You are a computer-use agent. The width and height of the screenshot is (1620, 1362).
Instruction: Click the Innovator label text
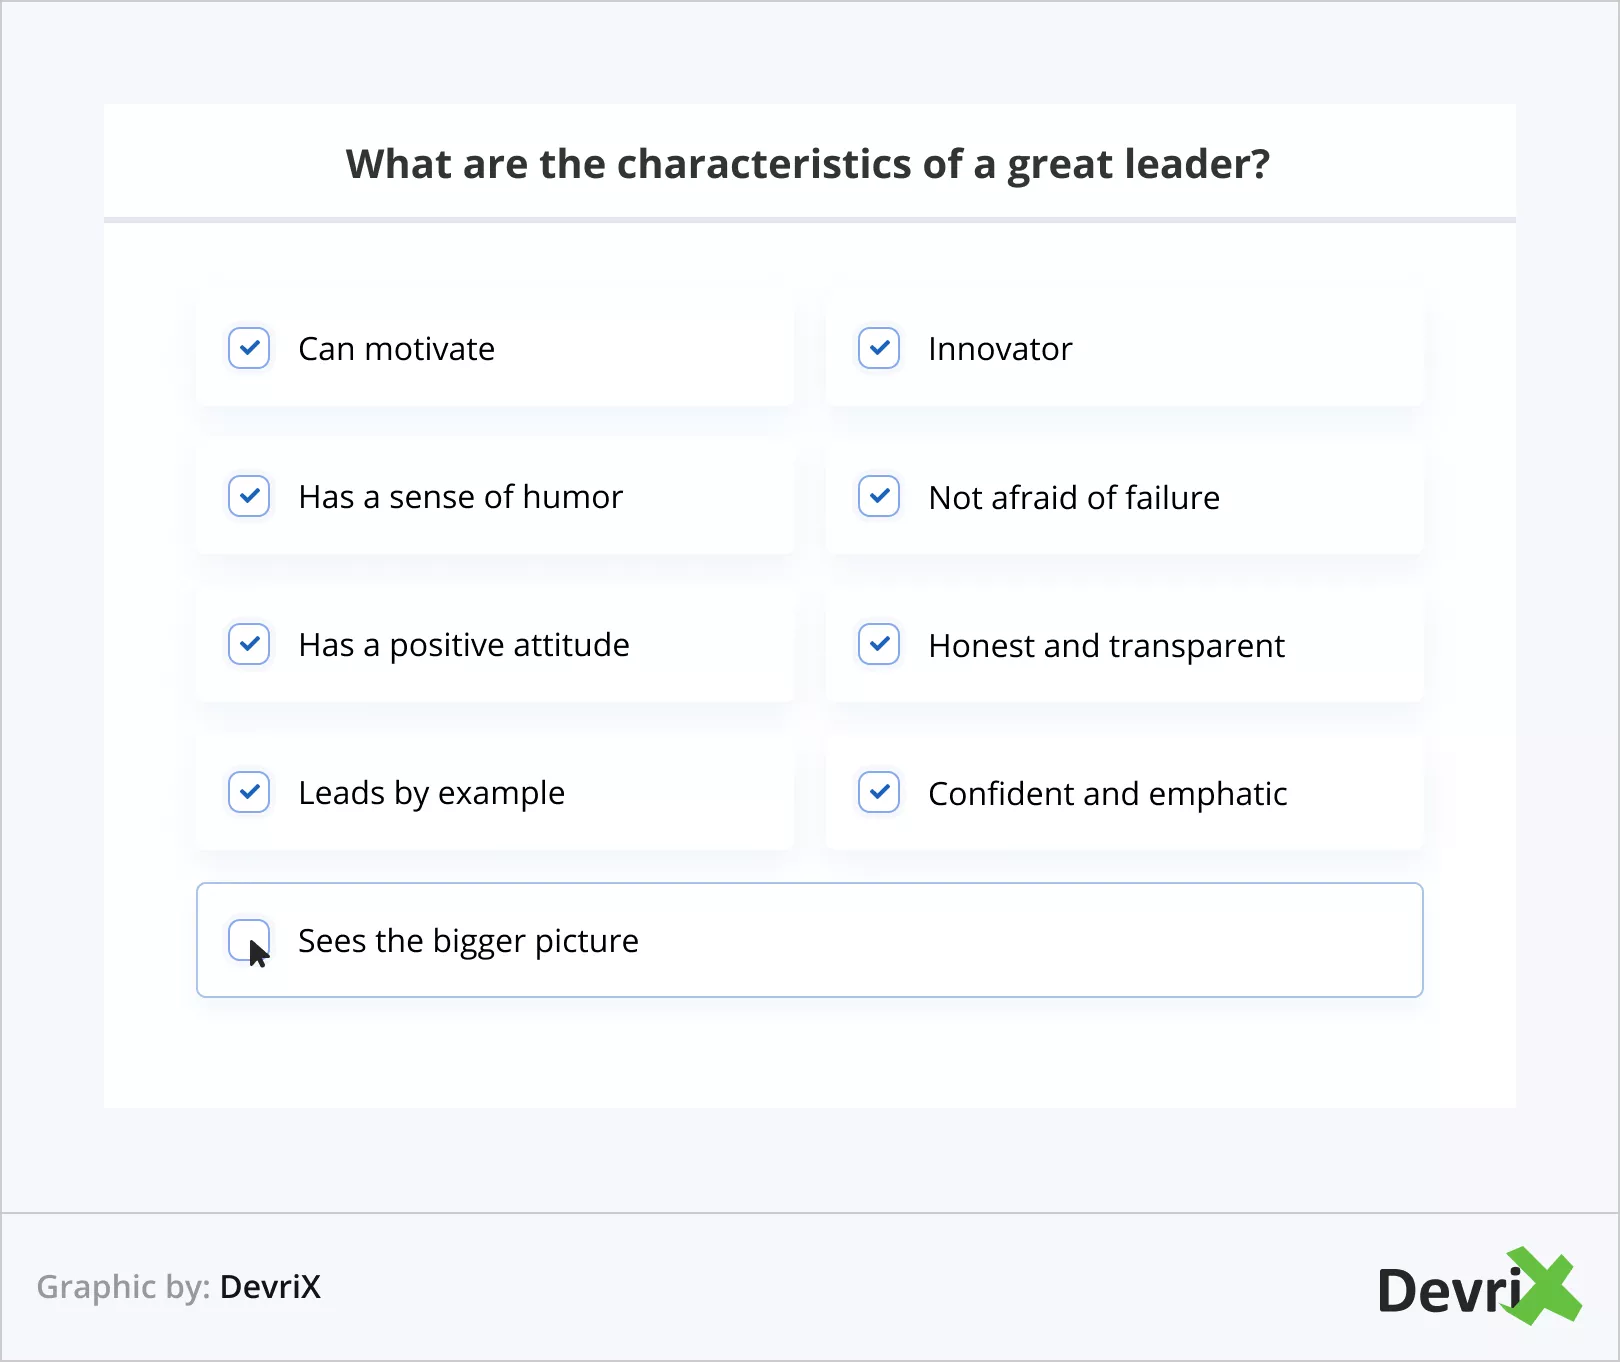pyautogui.click(x=1000, y=349)
